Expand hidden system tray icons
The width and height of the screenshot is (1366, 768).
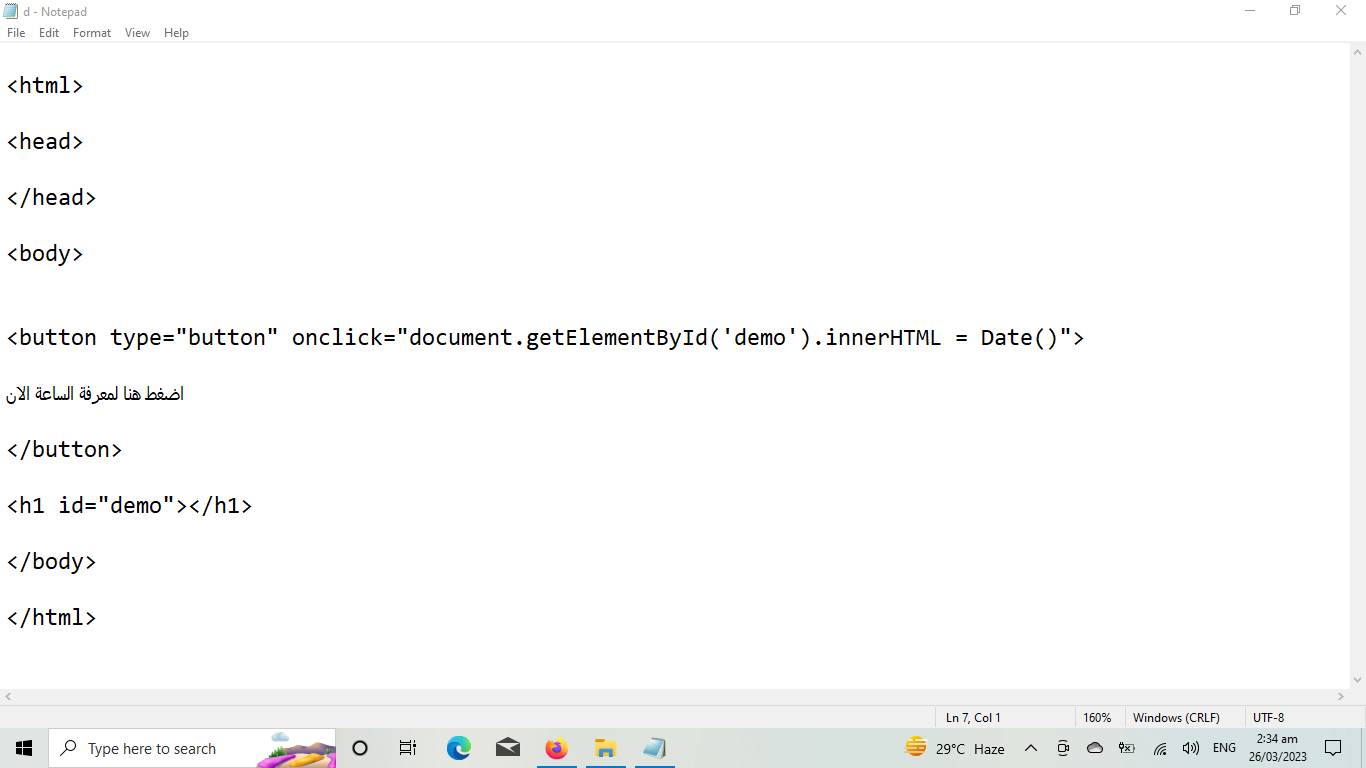pyautogui.click(x=1031, y=748)
